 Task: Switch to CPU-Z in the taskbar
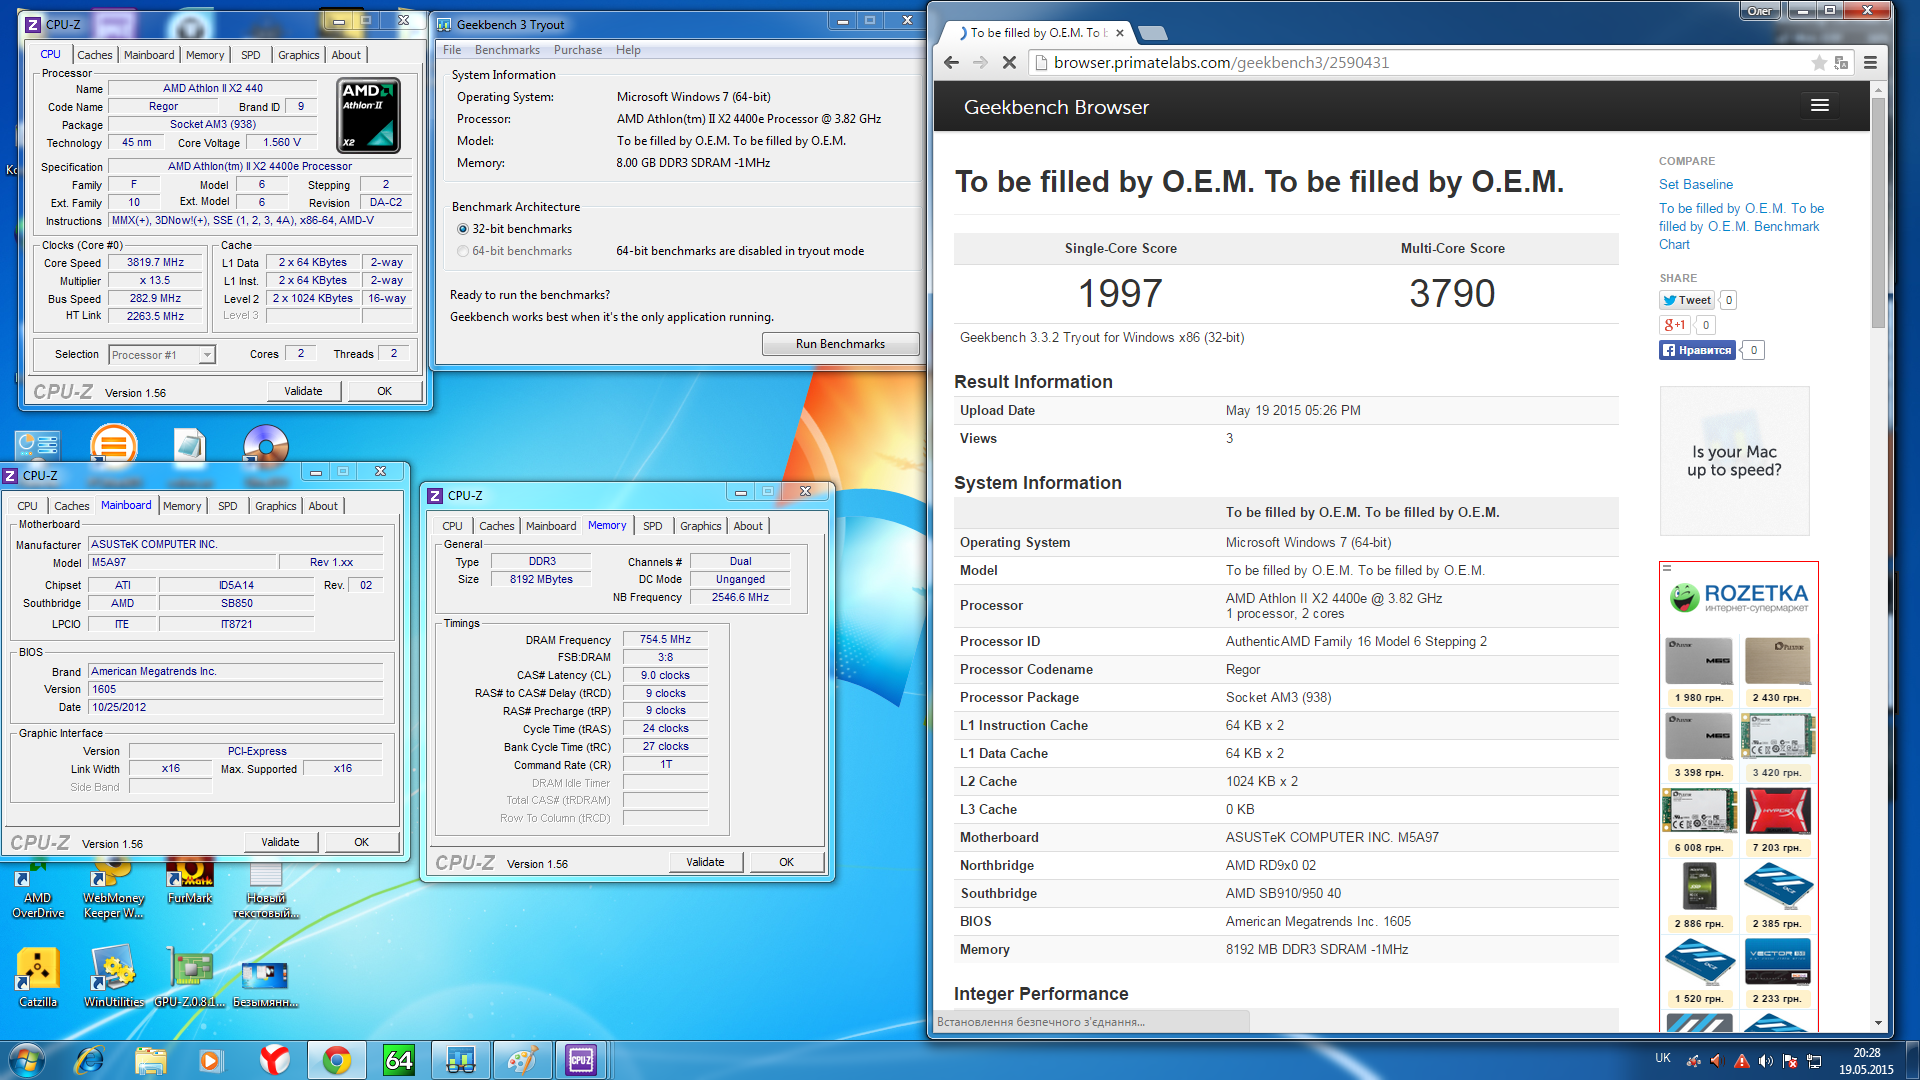[581, 1060]
